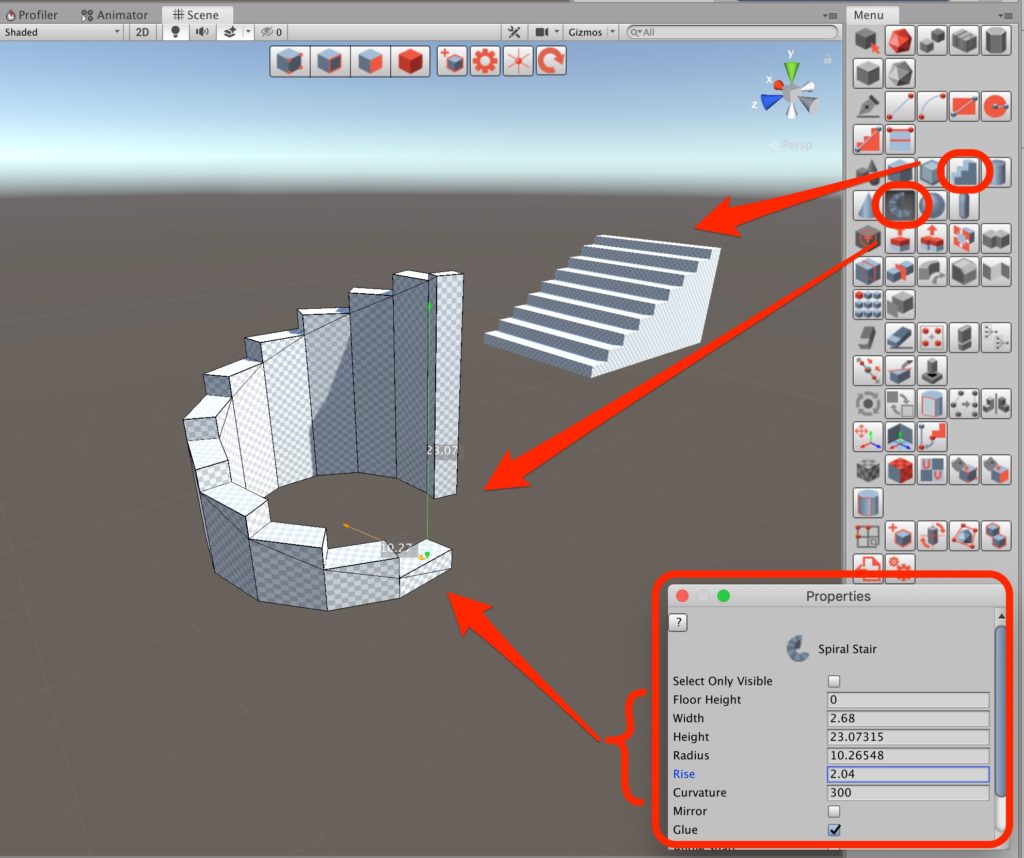This screenshot has height=858, width=1024.
Task: Enable the Select Only Visible checkbox
Action: pyautogui.click(x=834, y=681)
